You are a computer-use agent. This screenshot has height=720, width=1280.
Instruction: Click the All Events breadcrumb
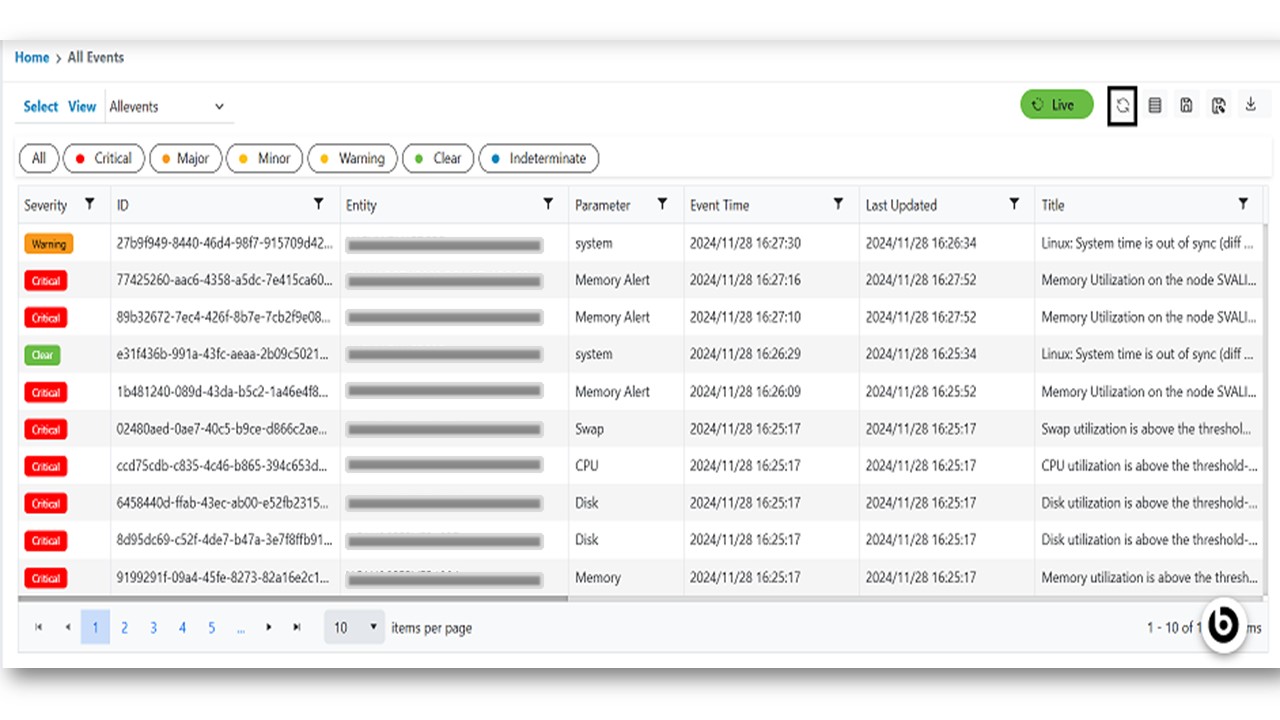96,57
